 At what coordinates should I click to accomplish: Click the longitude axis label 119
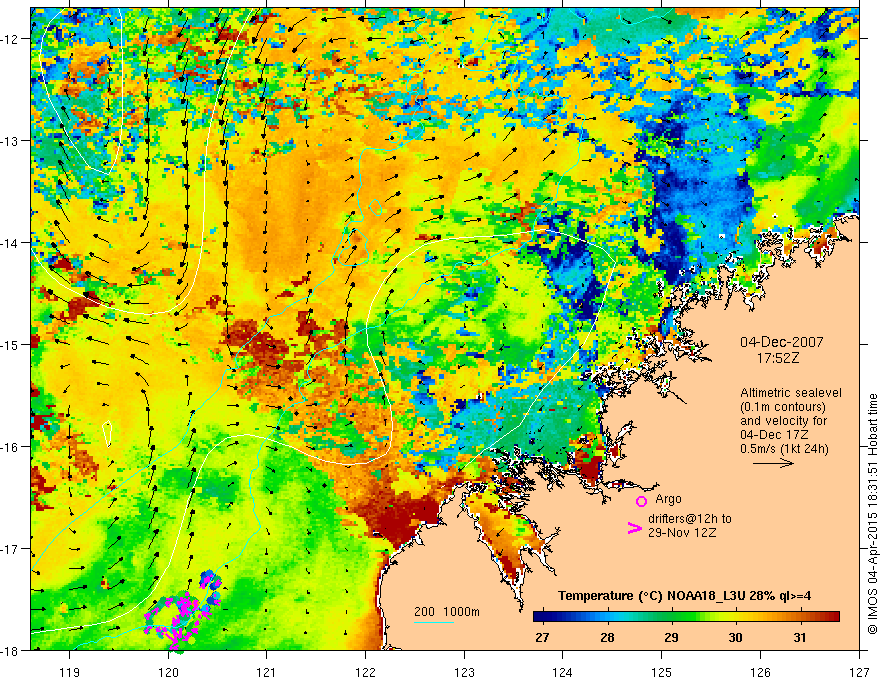70,672
